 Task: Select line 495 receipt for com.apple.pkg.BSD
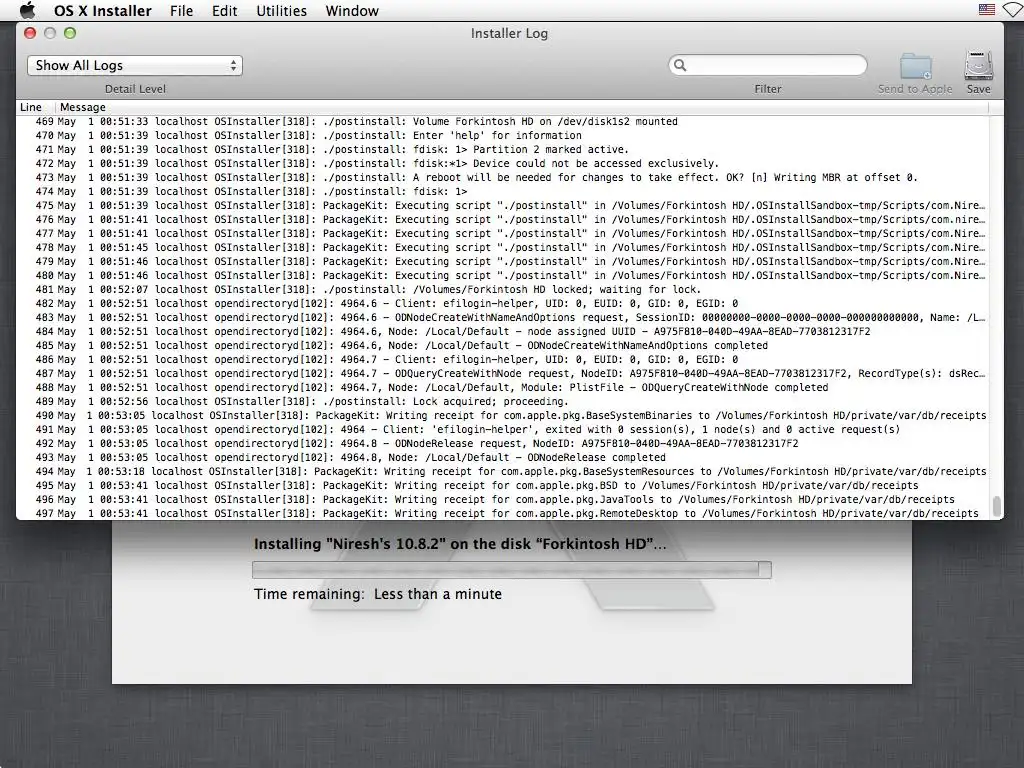click(503, 486)
